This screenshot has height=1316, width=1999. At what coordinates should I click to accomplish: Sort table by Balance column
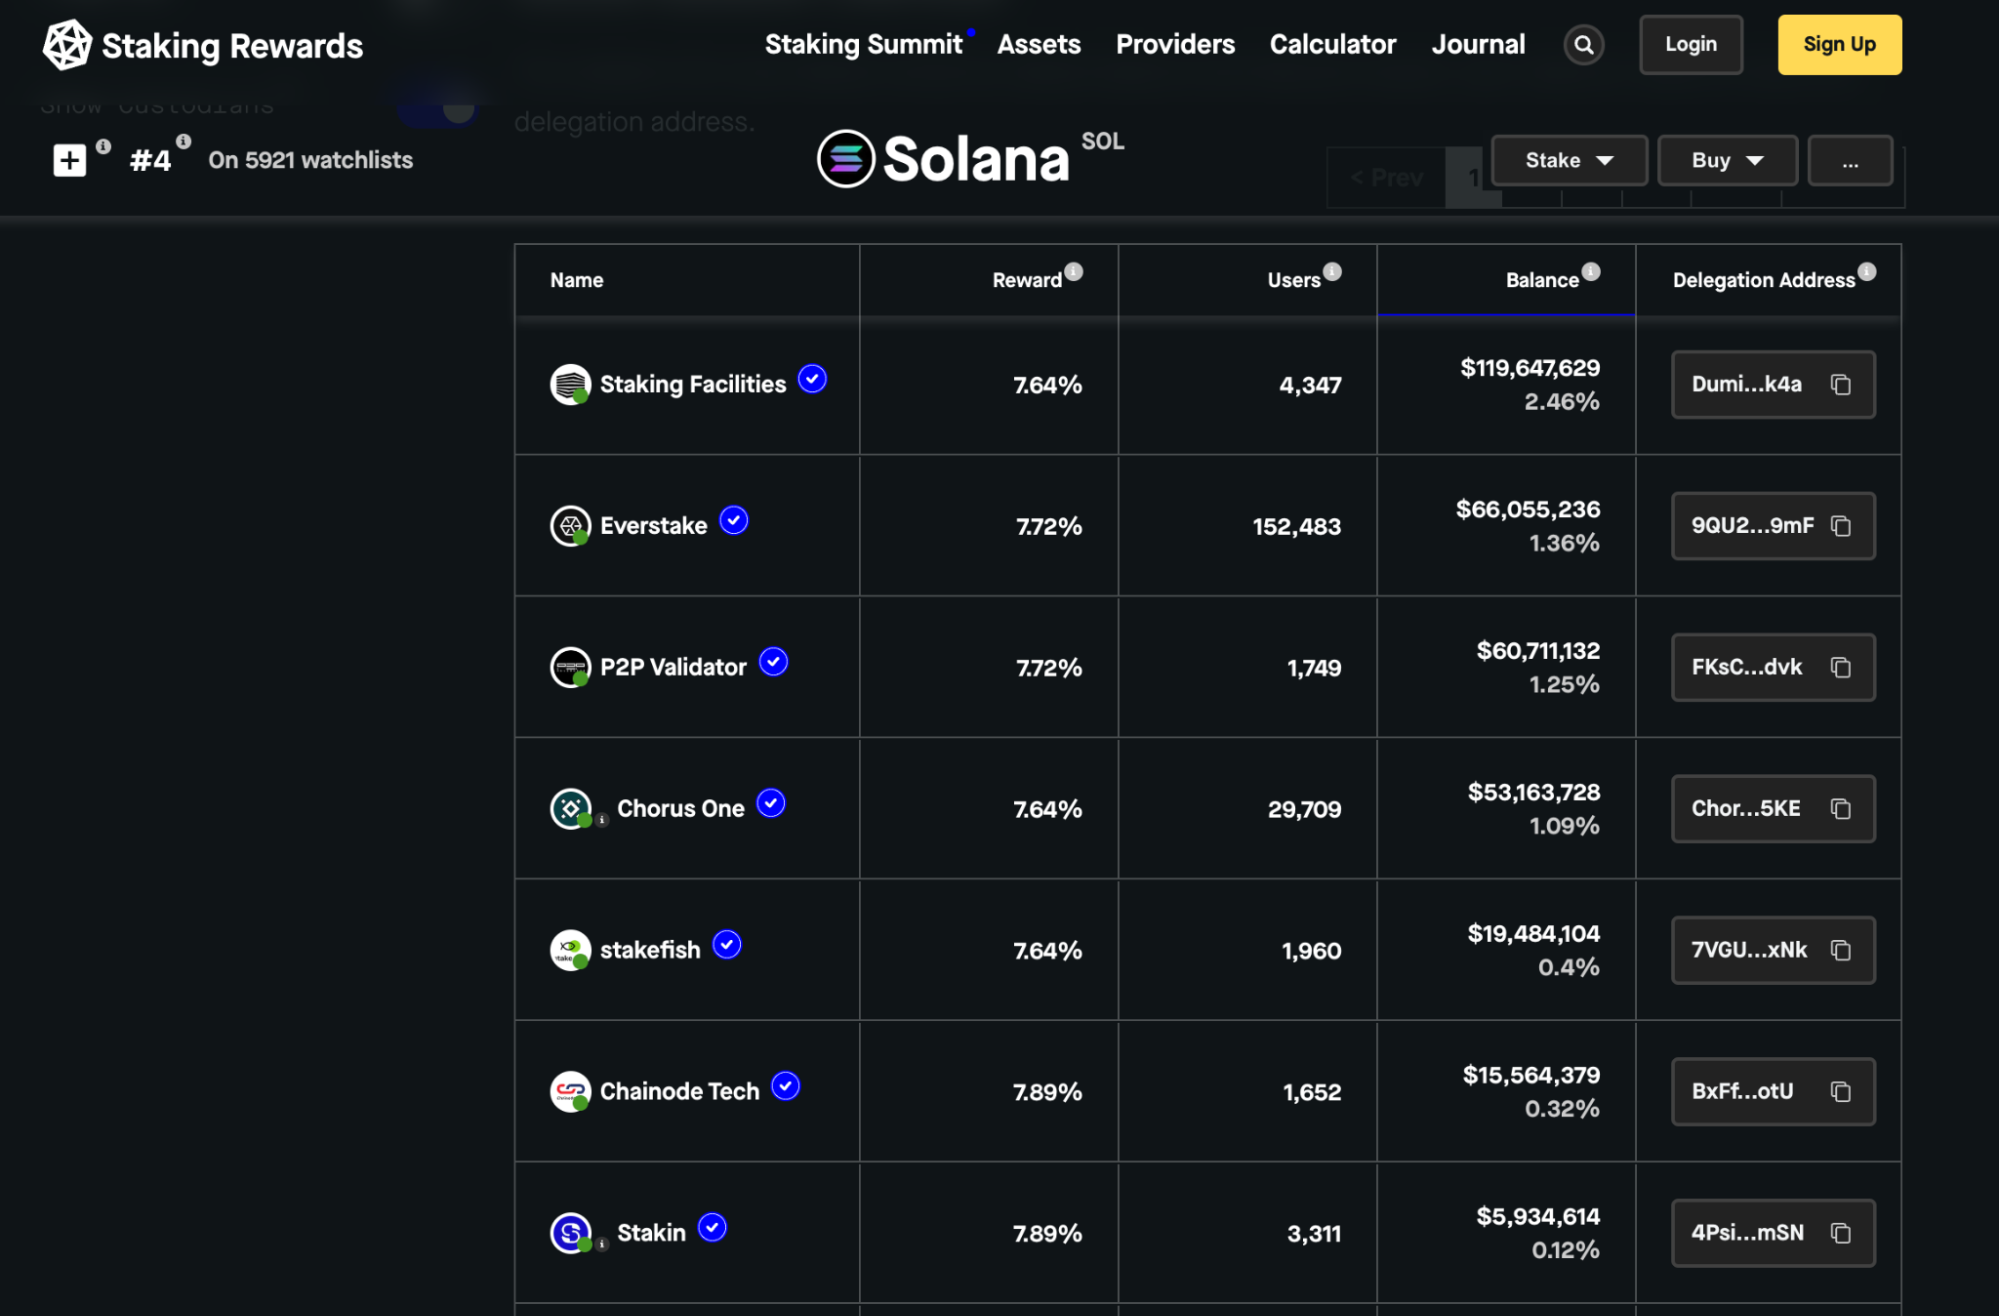point(1541,281)
